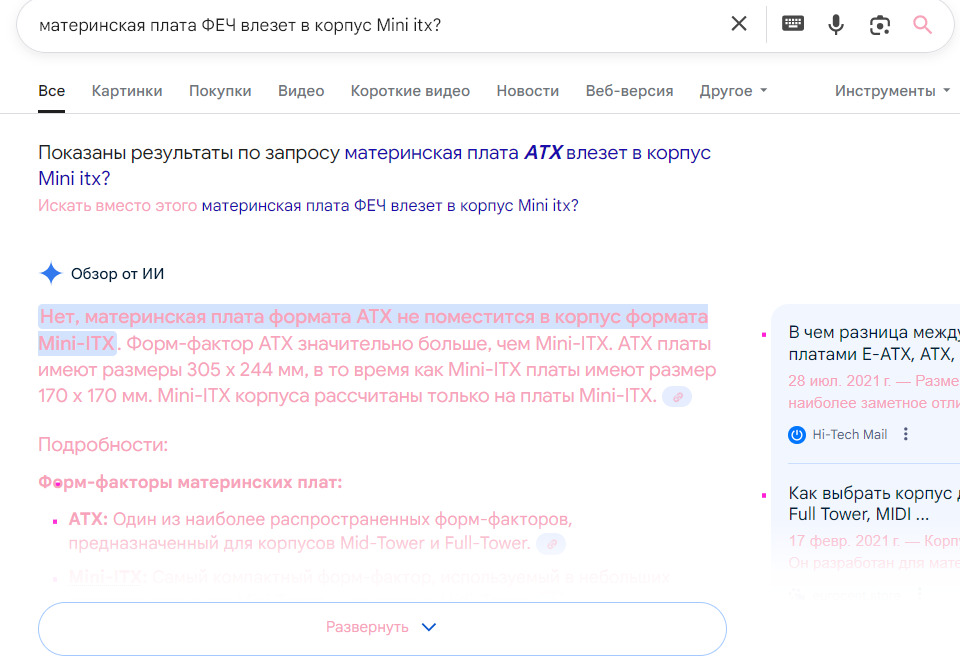The image size is (960, 657).
Task: Click the ATX: bullet item text
Action: coord(320,531)
